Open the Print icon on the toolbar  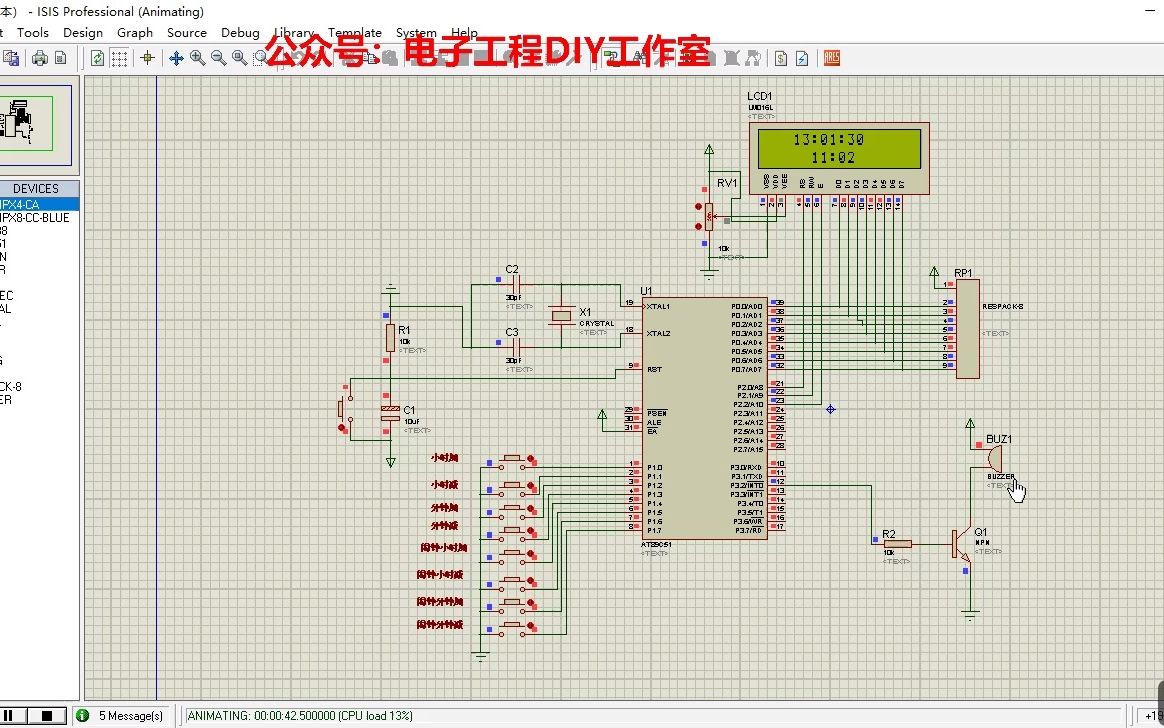point(39,57)
